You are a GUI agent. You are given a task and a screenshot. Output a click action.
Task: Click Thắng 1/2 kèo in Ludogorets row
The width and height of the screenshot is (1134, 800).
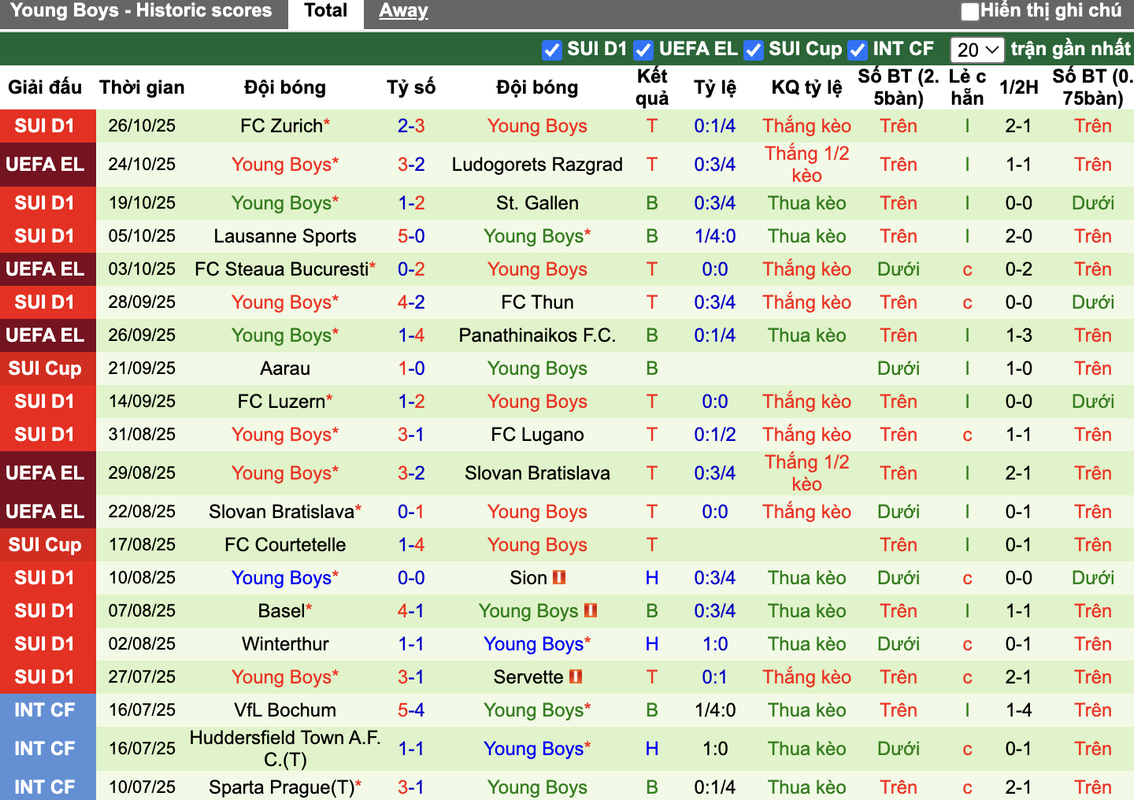(806, 164)
